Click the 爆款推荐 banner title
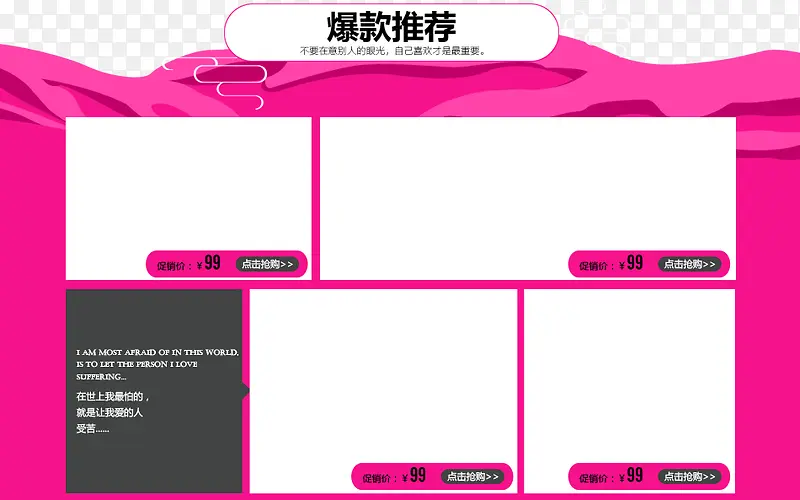Image resolution: width=800 pixels, height=500 pixels. [x=391, y=26]
